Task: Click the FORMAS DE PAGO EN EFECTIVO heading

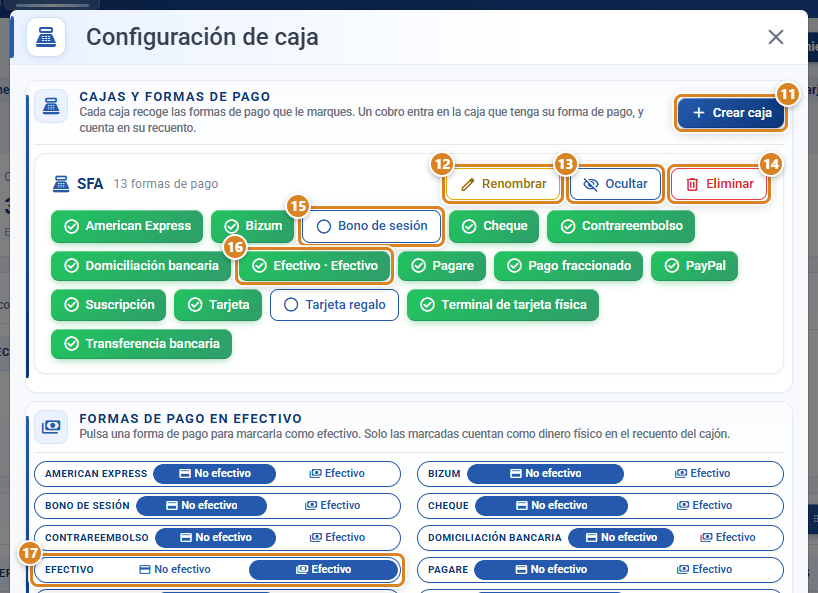Action: click(x=191, y=418)
